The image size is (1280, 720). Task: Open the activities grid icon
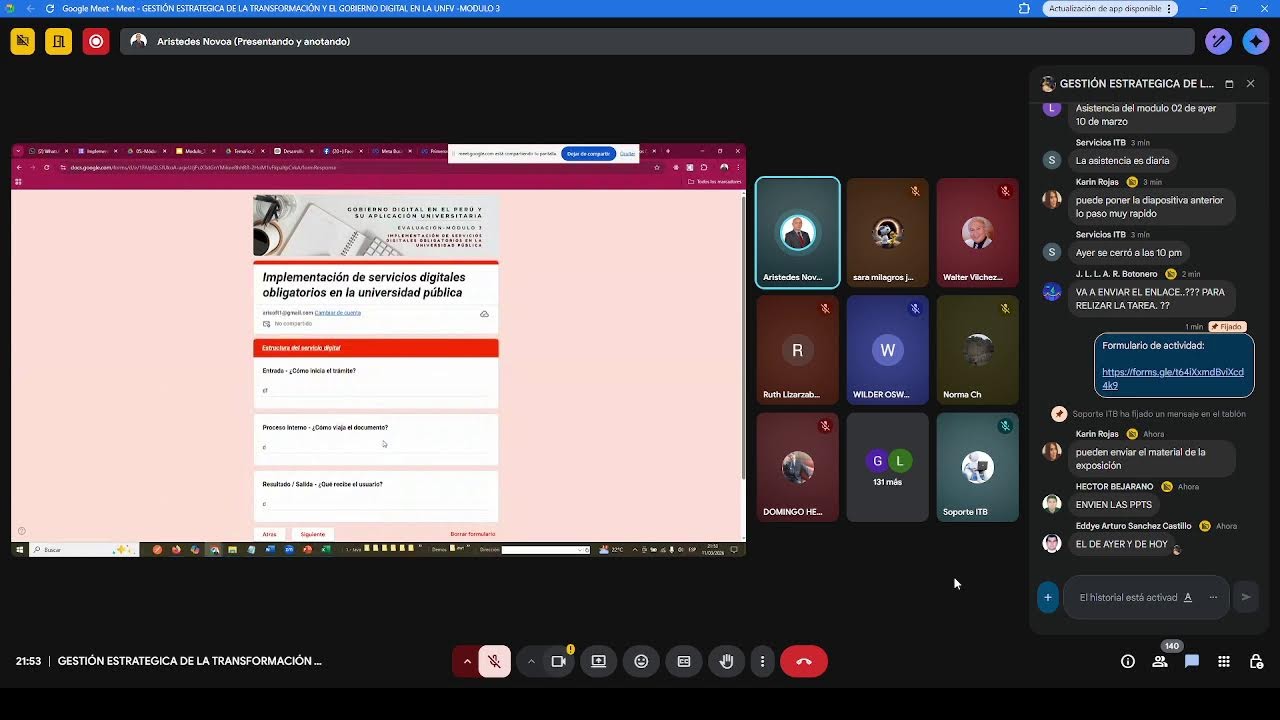1224,661
